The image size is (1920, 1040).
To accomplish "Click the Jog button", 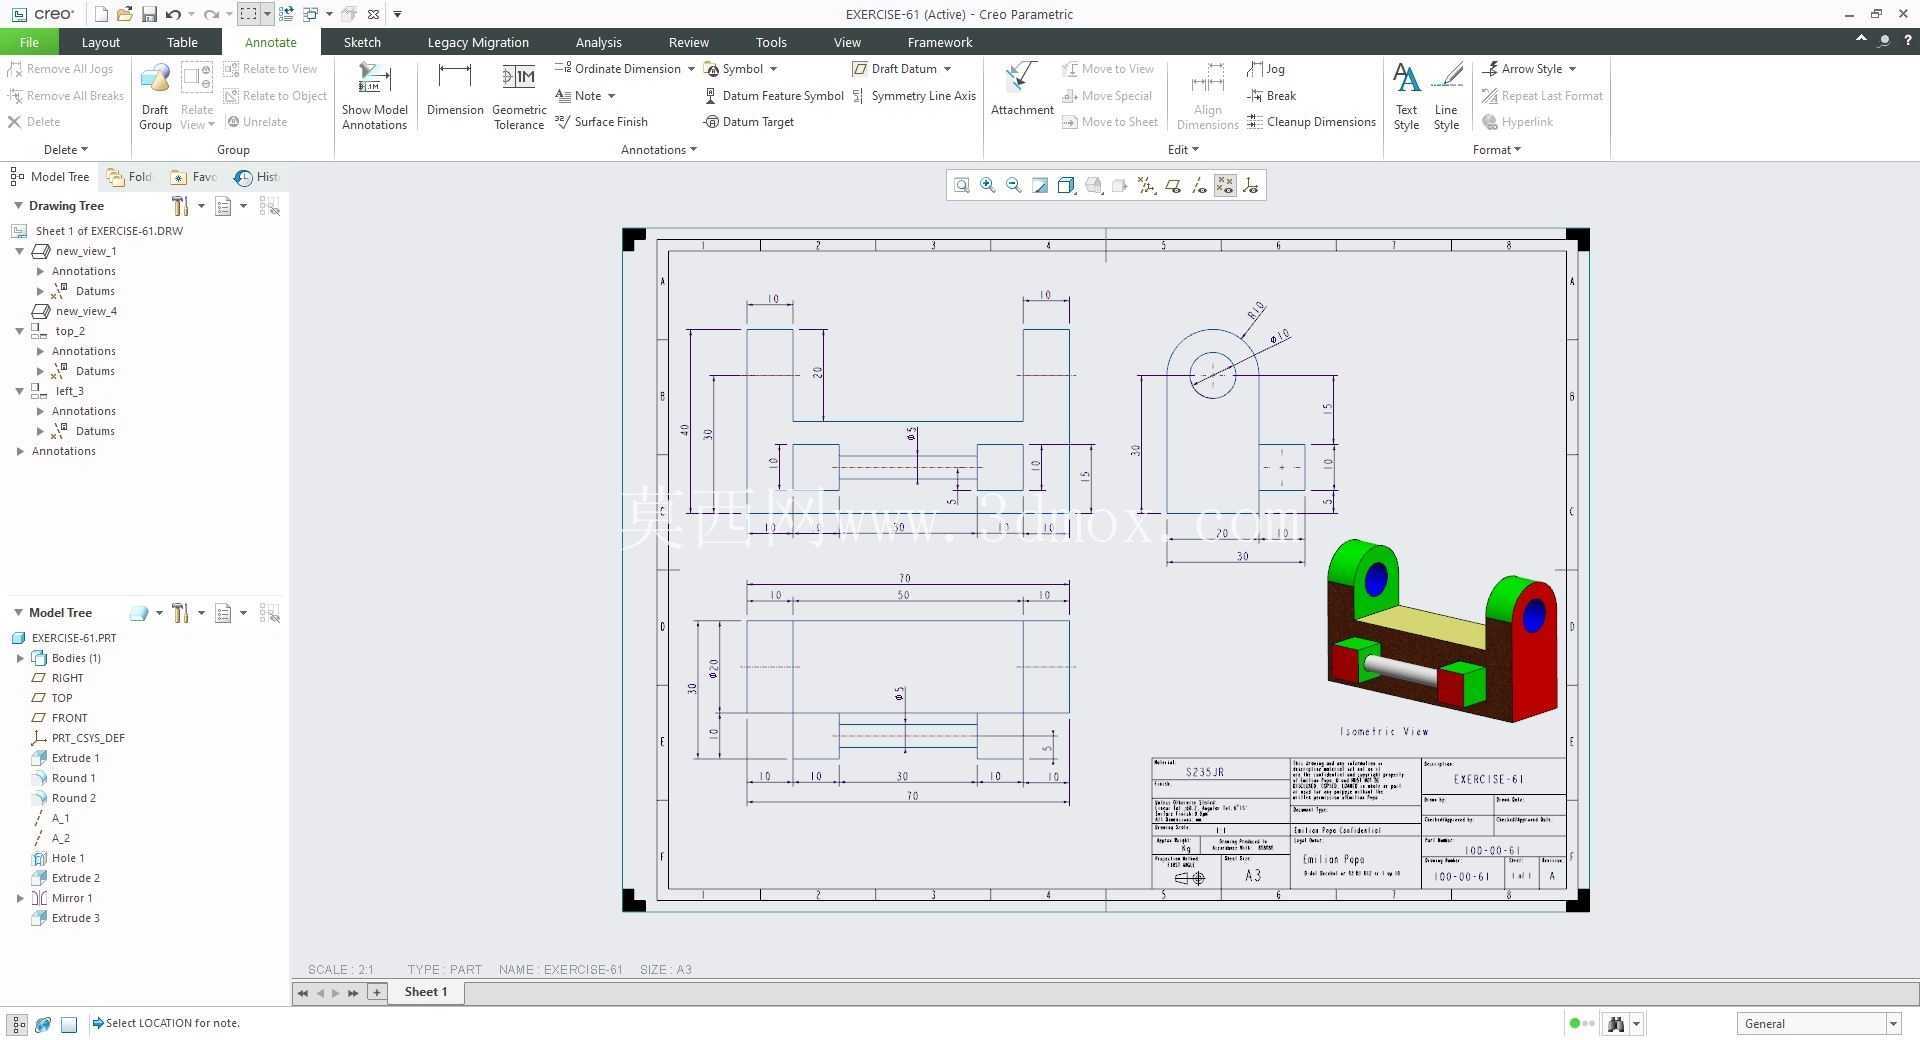I will 1266,69.
